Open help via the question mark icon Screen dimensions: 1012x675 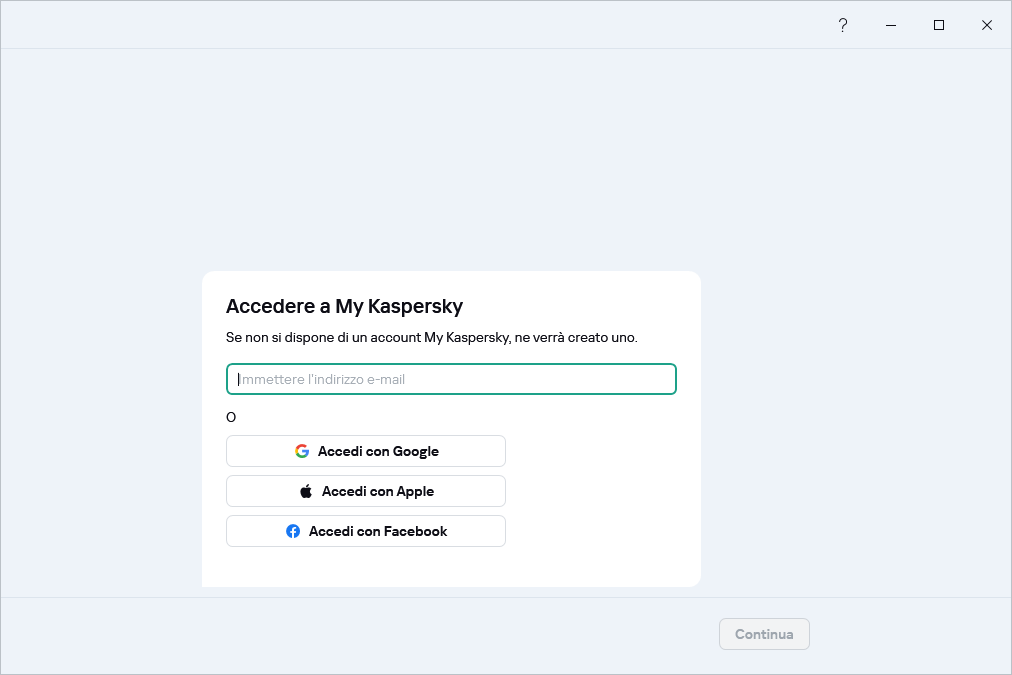tap(842, 25)
